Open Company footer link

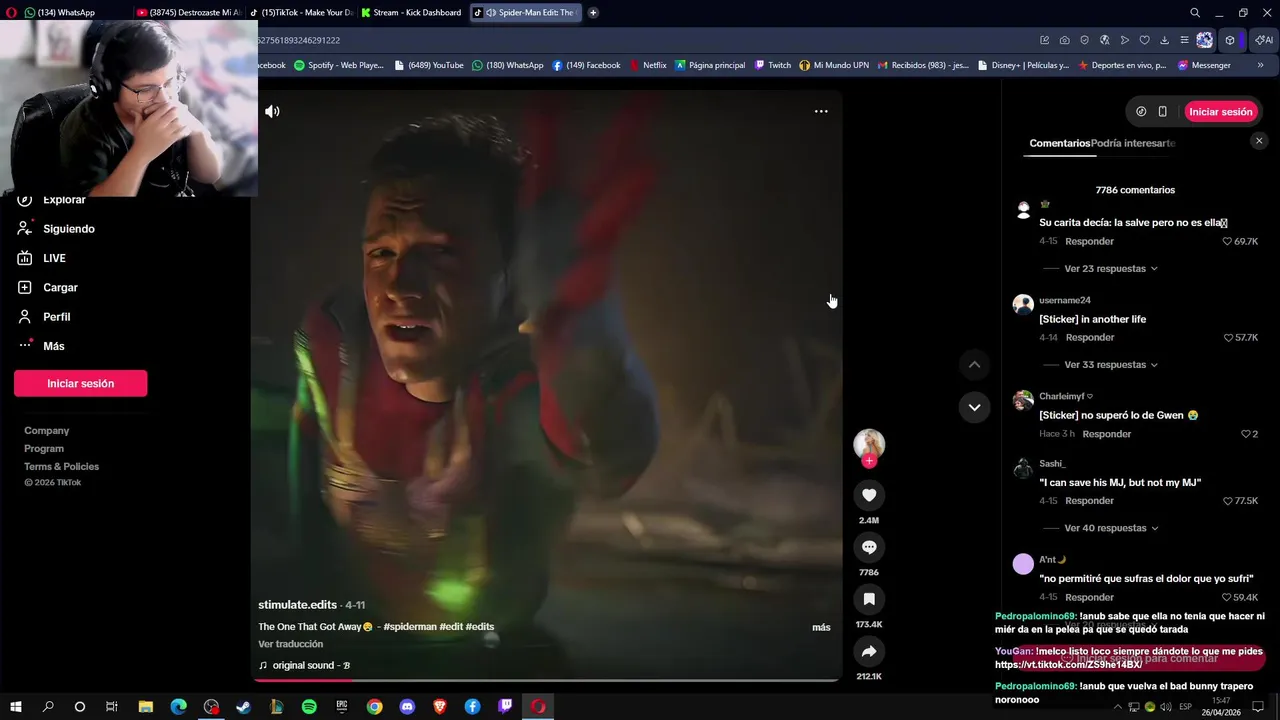coord(47,431)
